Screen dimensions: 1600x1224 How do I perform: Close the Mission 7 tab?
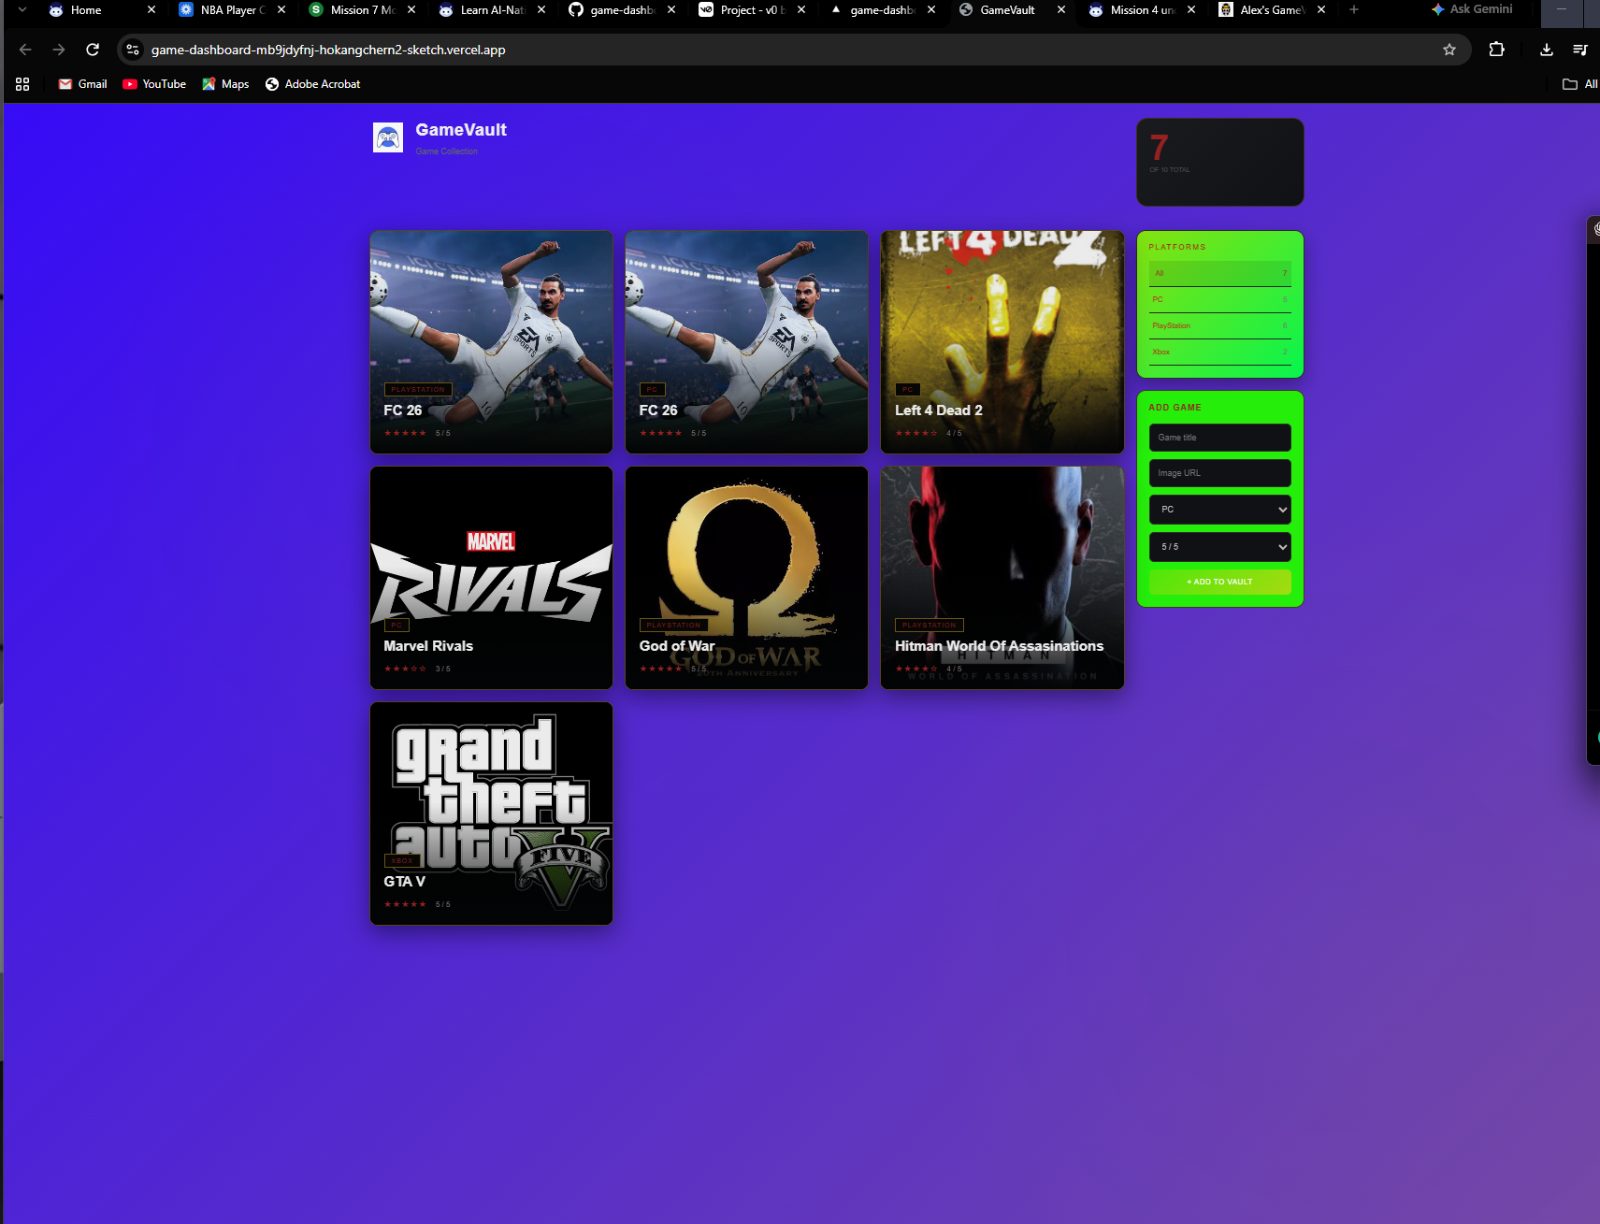point(411,10)
